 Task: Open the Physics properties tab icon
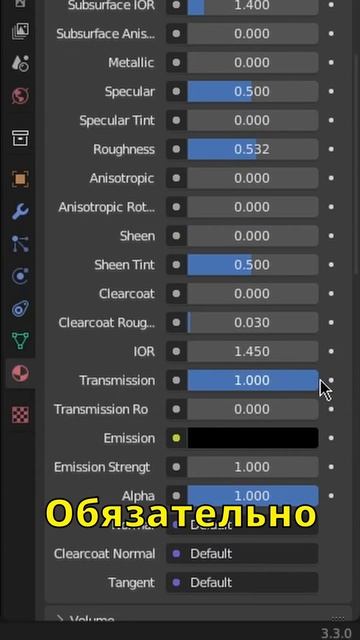pos(20,276)
